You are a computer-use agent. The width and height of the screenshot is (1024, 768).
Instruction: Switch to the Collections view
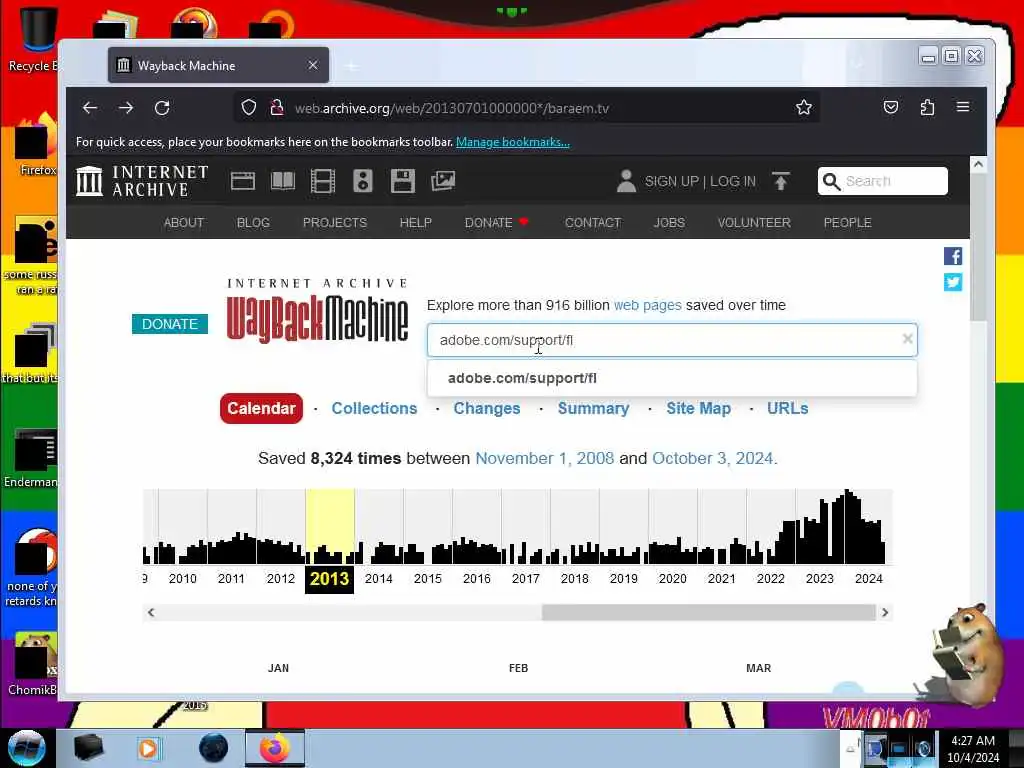374,408
